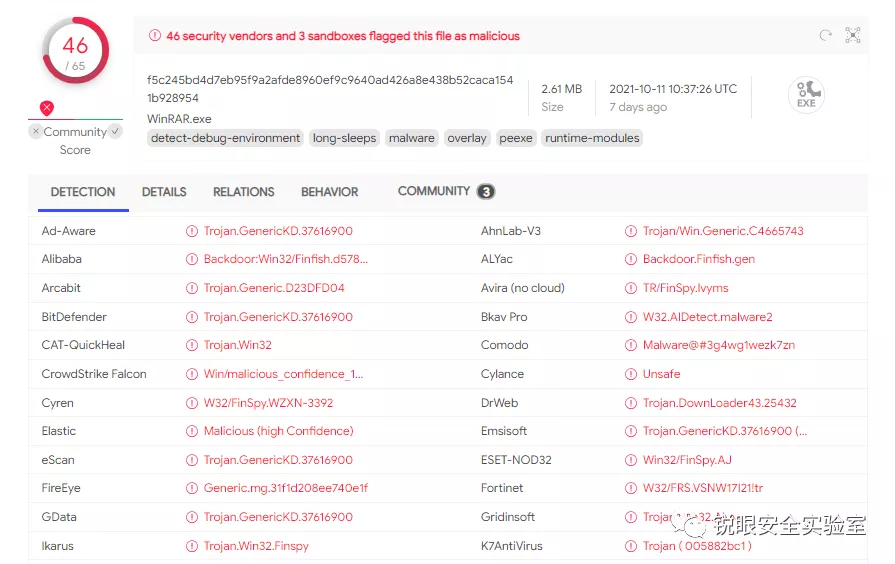This screenshot has height=564, width=895.
Task: Click Unsafe result for Cylance
Action: click(x=662, y=374)
